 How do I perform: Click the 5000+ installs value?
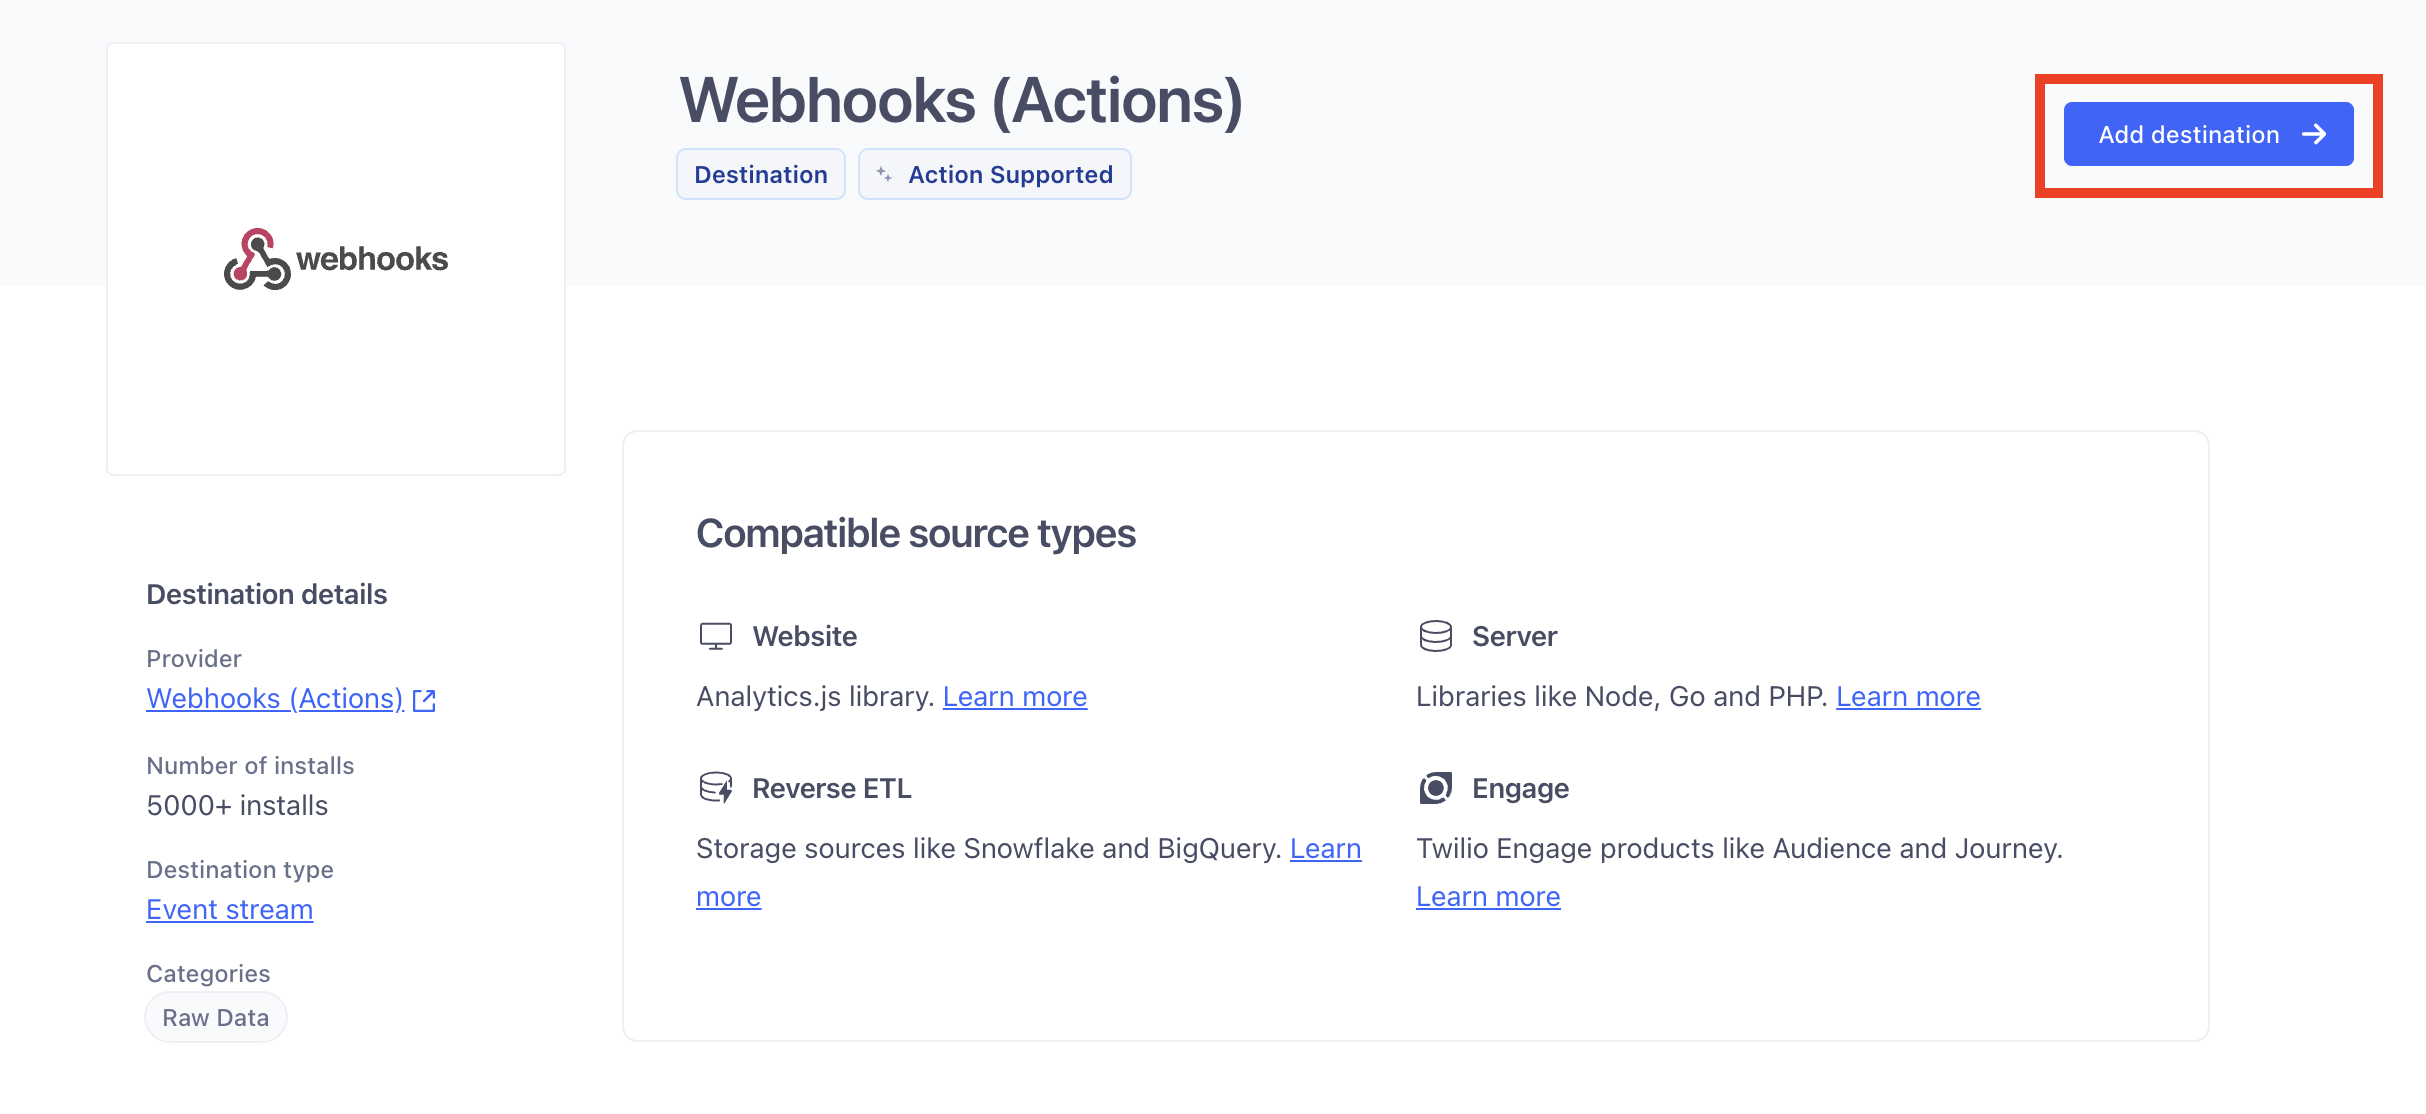[x=237, y=805]
